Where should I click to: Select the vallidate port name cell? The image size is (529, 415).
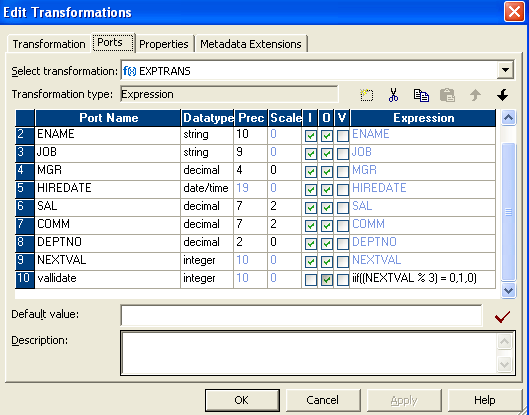[108, 279]
